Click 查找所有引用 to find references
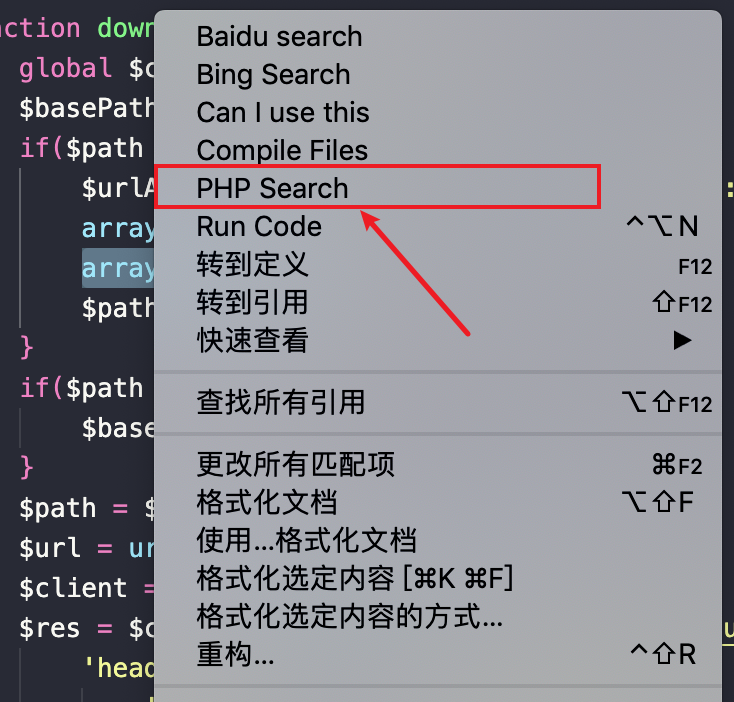Viewport: 734px width, 702px height. coord(438,402)
